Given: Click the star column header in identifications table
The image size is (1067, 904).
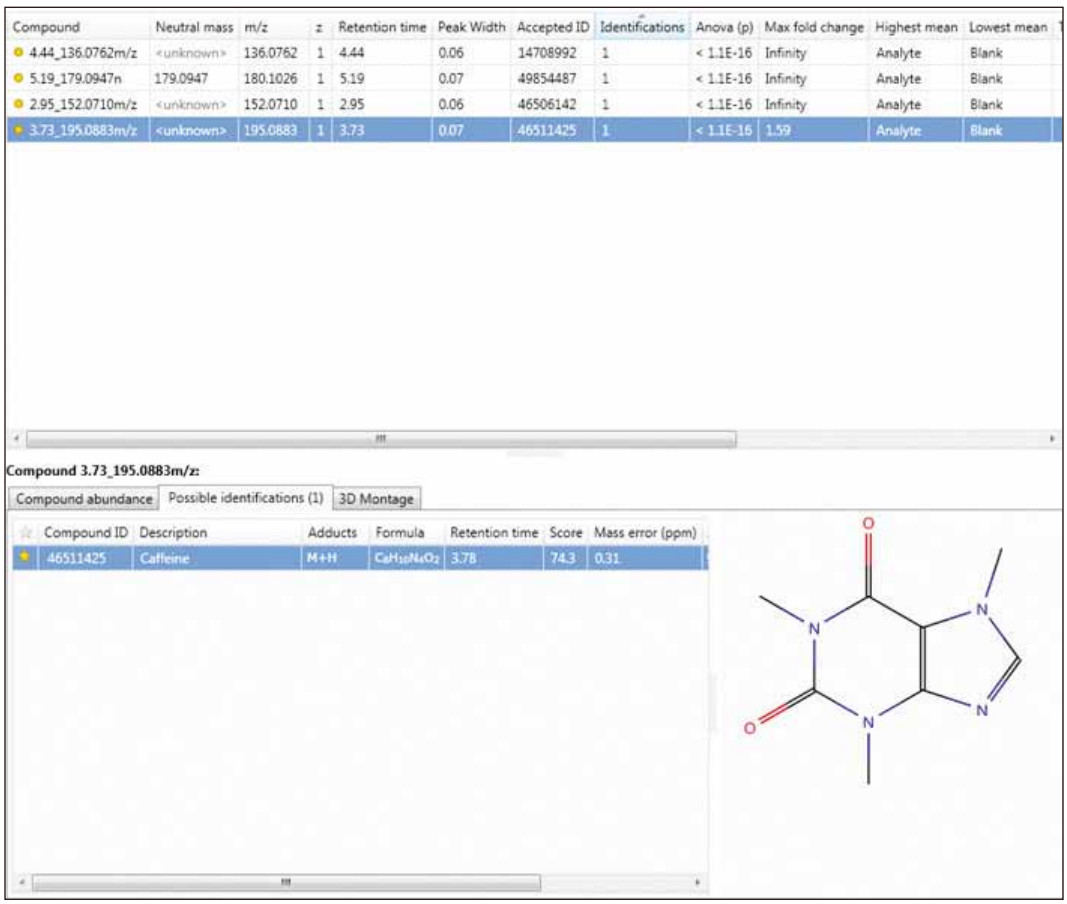Looking at the screenshot, I should click(x=26, y=533).
